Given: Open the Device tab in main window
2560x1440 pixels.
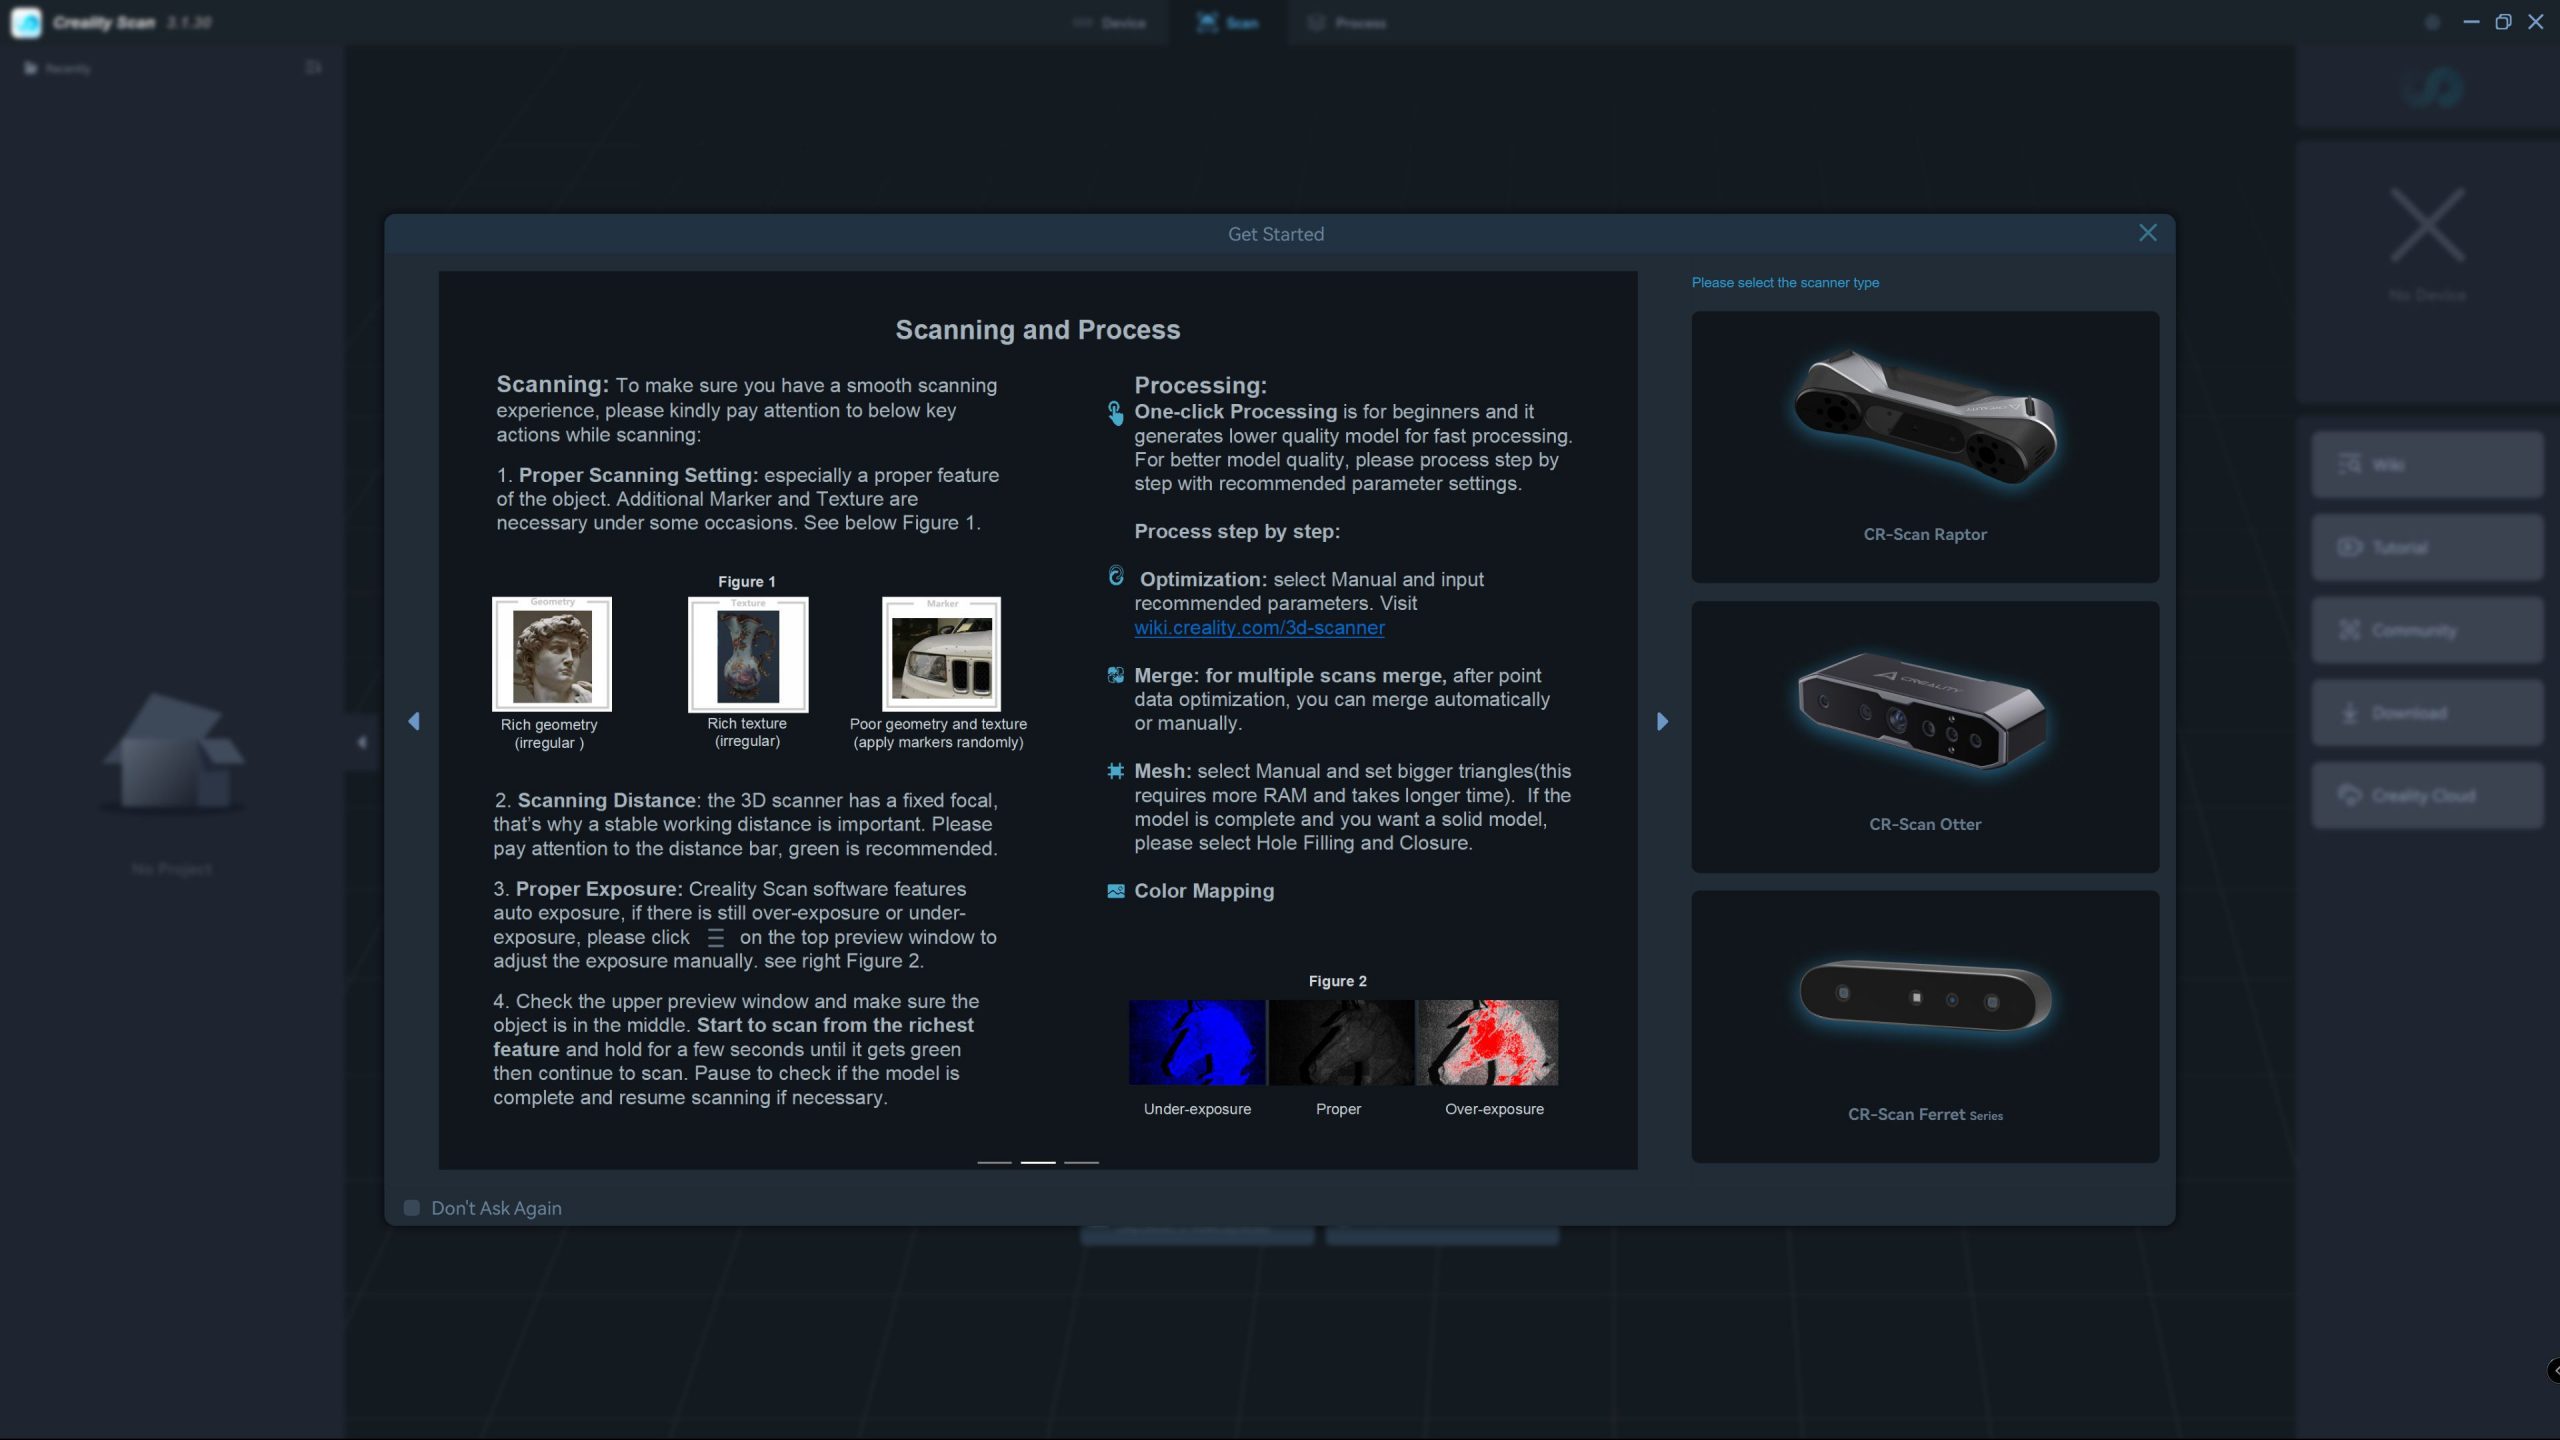Looking at the screenshot, I should [1109, 22].
